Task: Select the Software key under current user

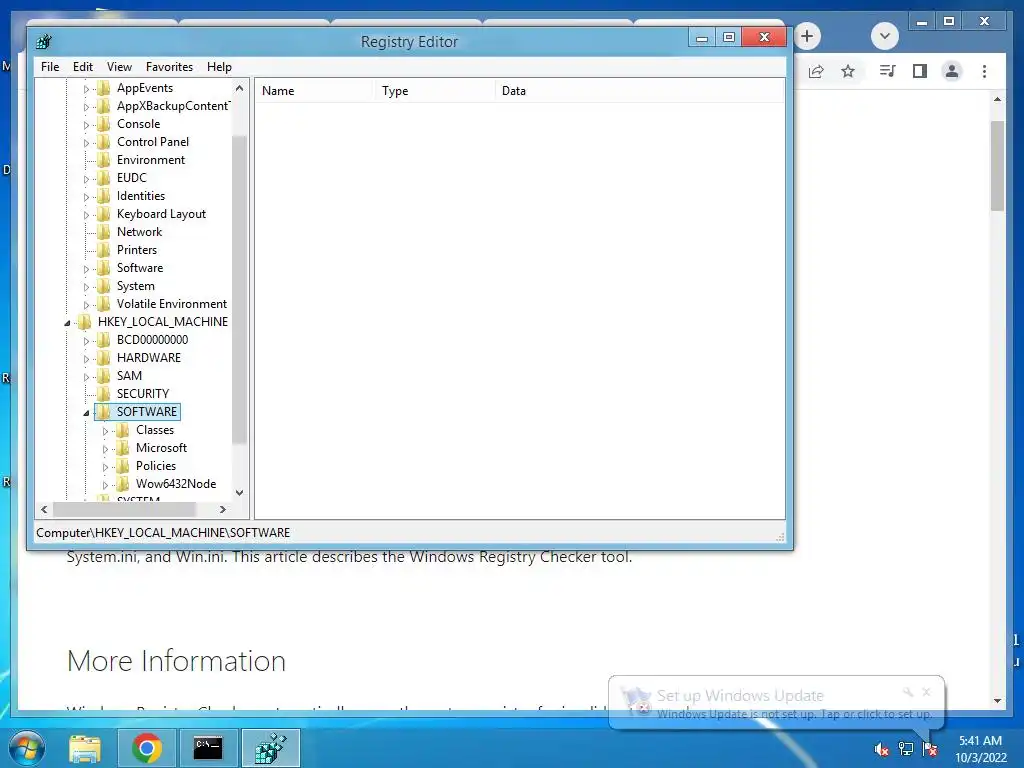Action: (140, 268)
